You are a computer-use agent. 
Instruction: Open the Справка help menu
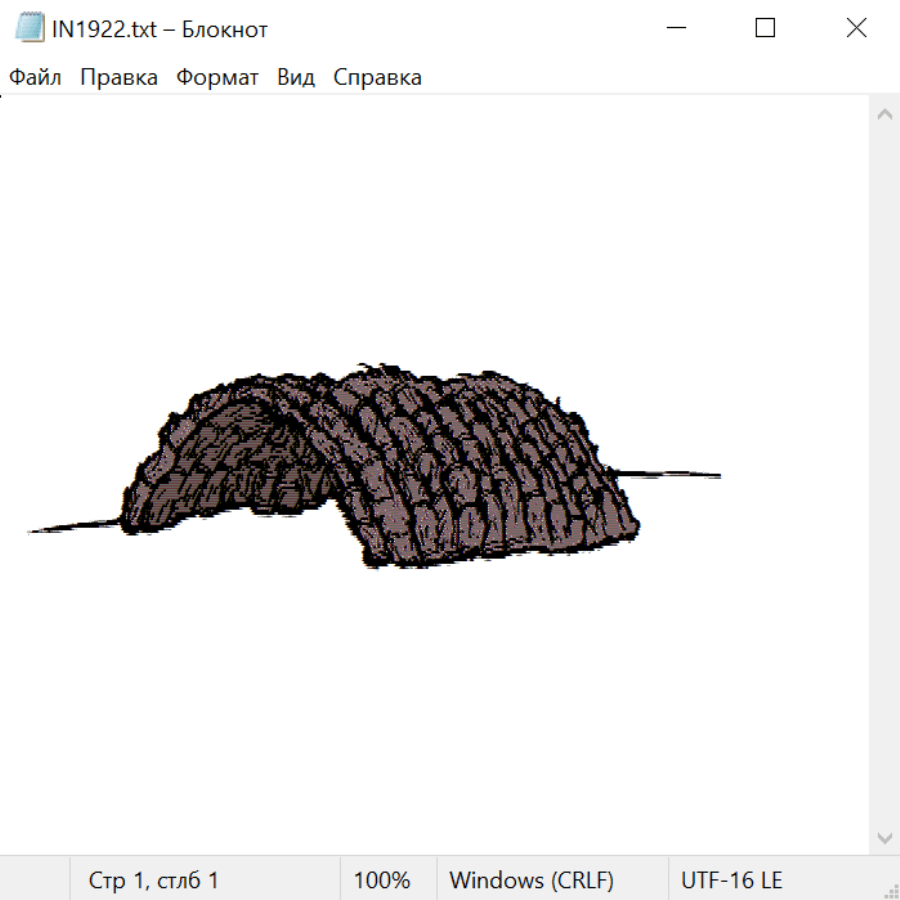(x=377, y=78)
